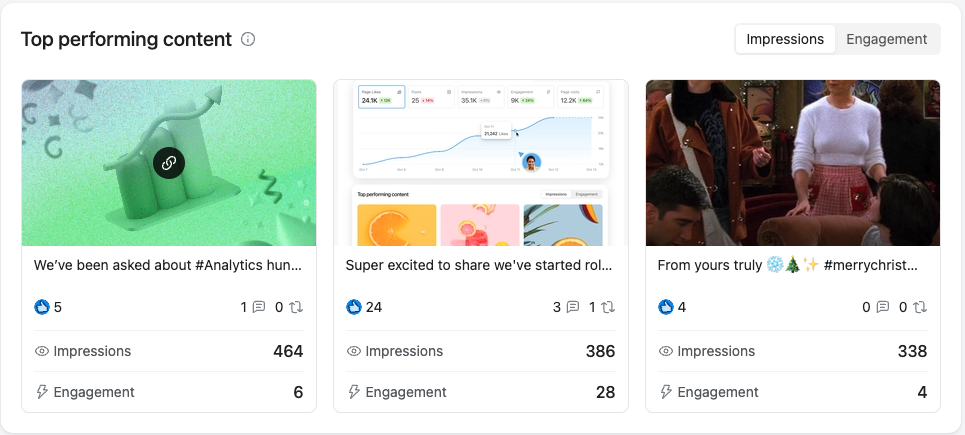
Task: Click the like icon on the Analytics post
Action: pyautogui.click(x=42, y=307)
